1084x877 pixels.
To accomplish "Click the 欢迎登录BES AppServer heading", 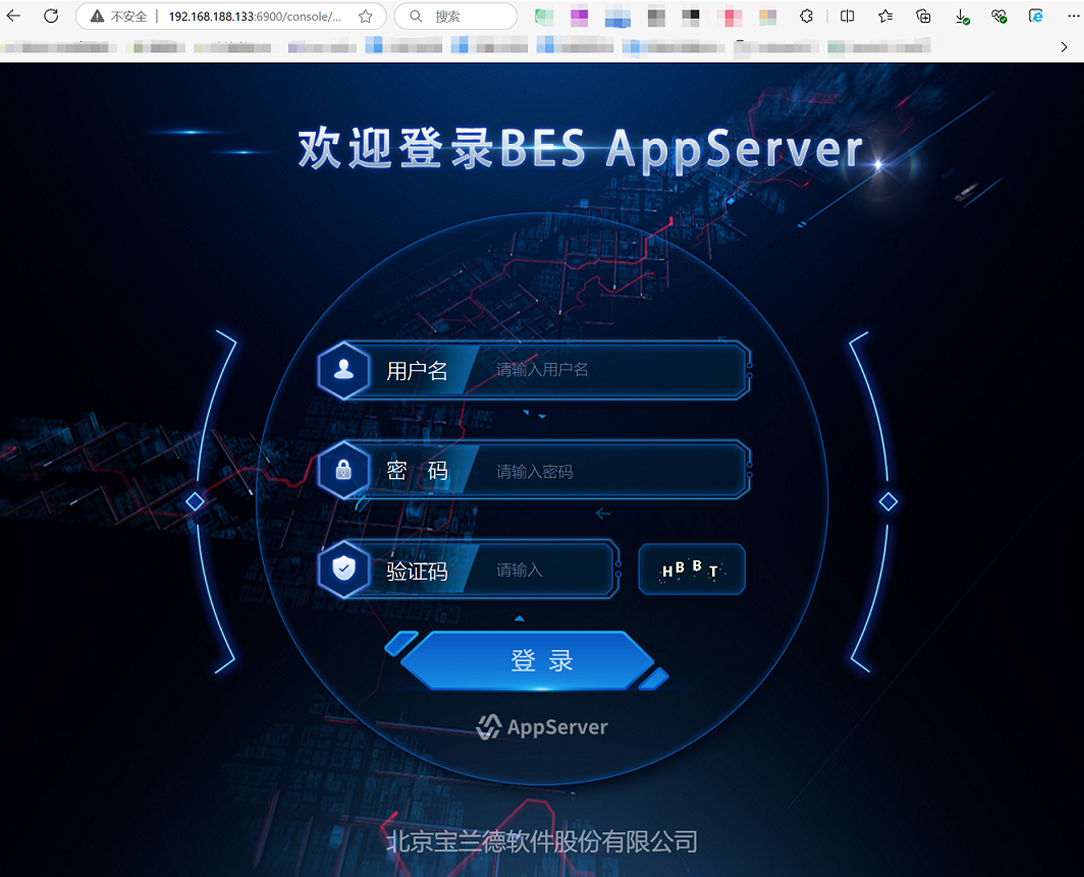I will pos(581,148).
